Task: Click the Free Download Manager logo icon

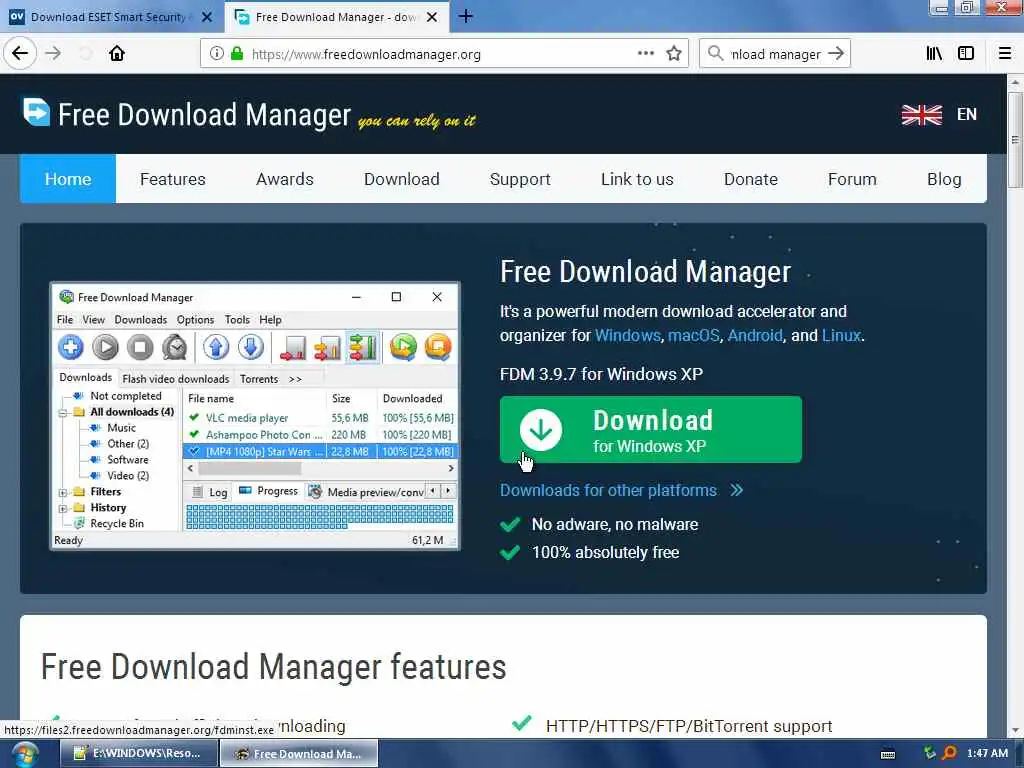Action: click(x=36, y=112)
